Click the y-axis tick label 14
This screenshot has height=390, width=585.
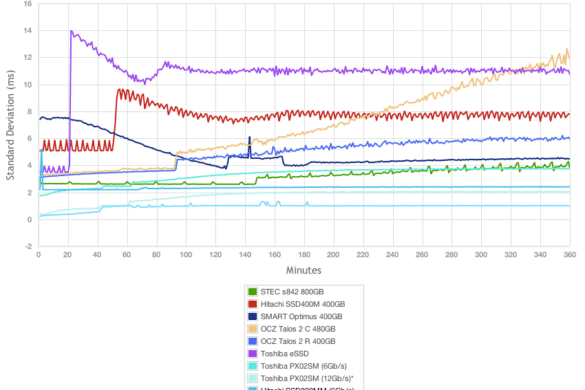pyautogui.click(x=28, y=31)
